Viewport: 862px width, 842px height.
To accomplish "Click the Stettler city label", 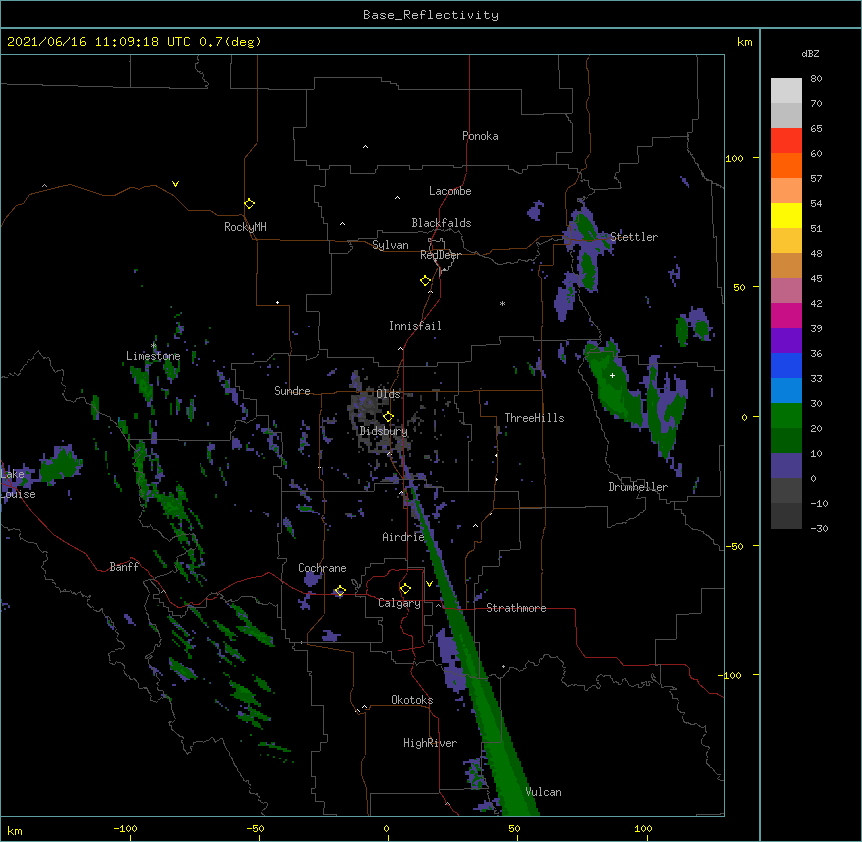I will click(634, 237).
